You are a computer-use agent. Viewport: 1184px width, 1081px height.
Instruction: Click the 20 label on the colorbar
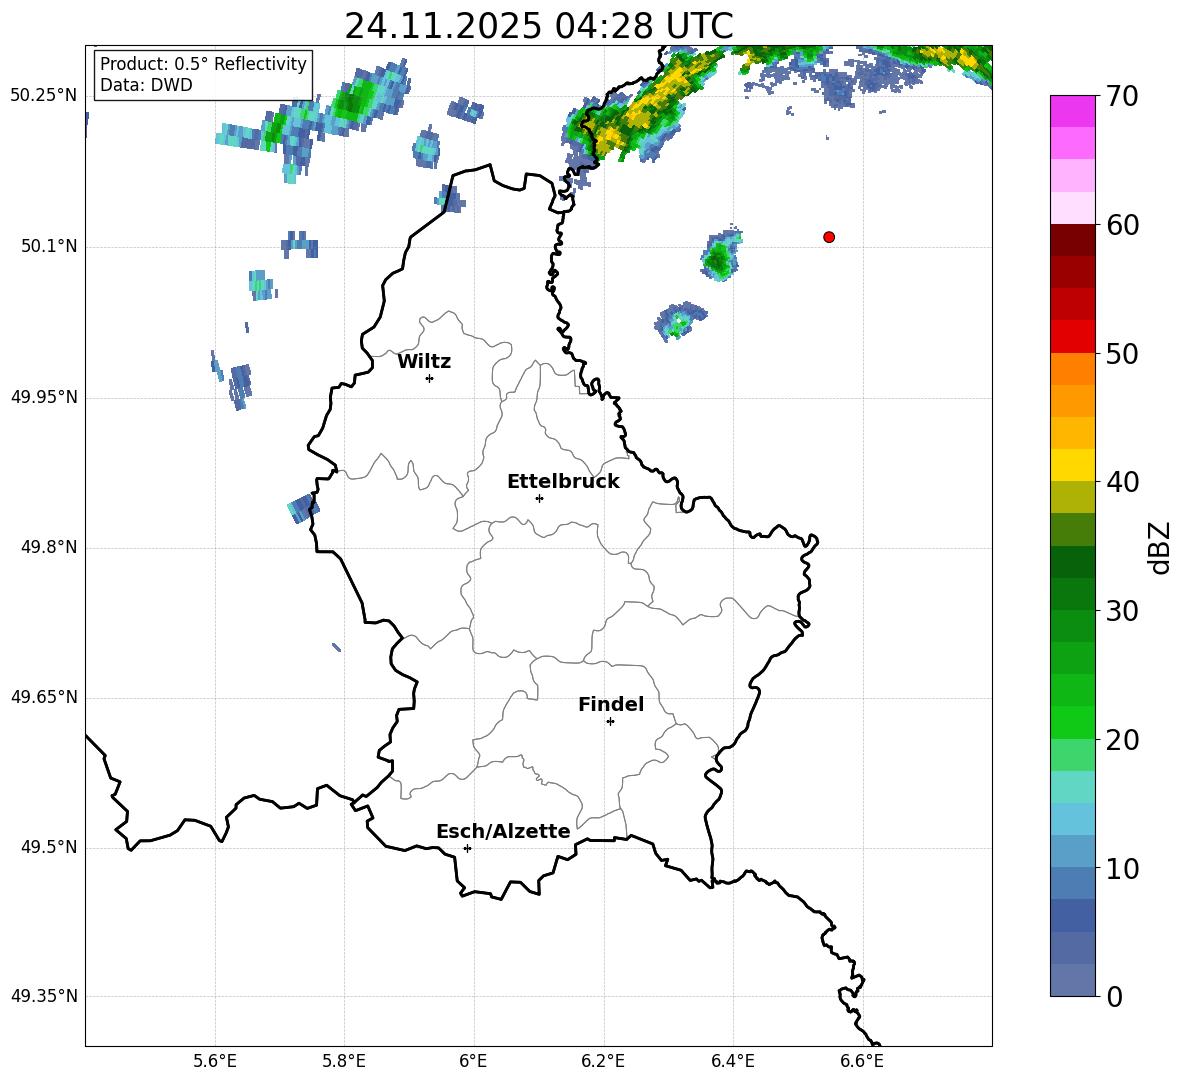(1122, 740)
